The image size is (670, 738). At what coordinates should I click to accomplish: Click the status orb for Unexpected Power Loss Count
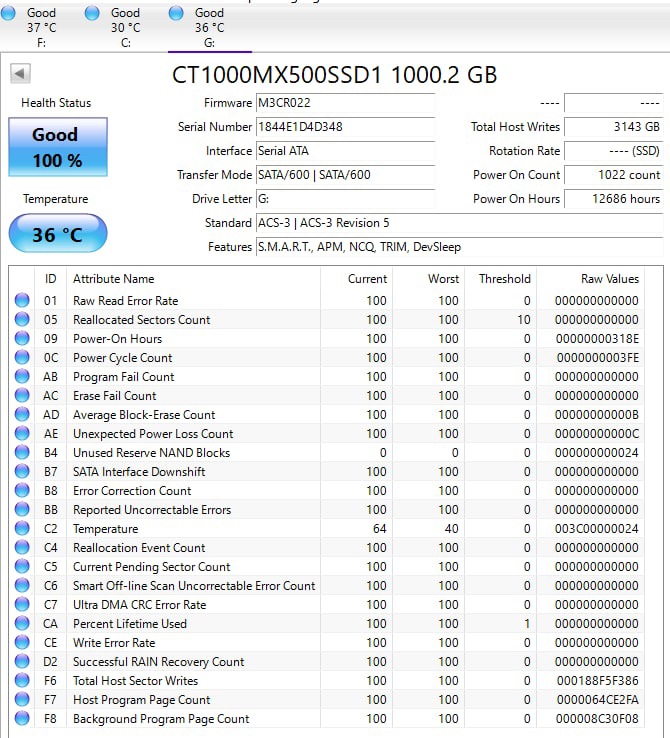(22, 433)
